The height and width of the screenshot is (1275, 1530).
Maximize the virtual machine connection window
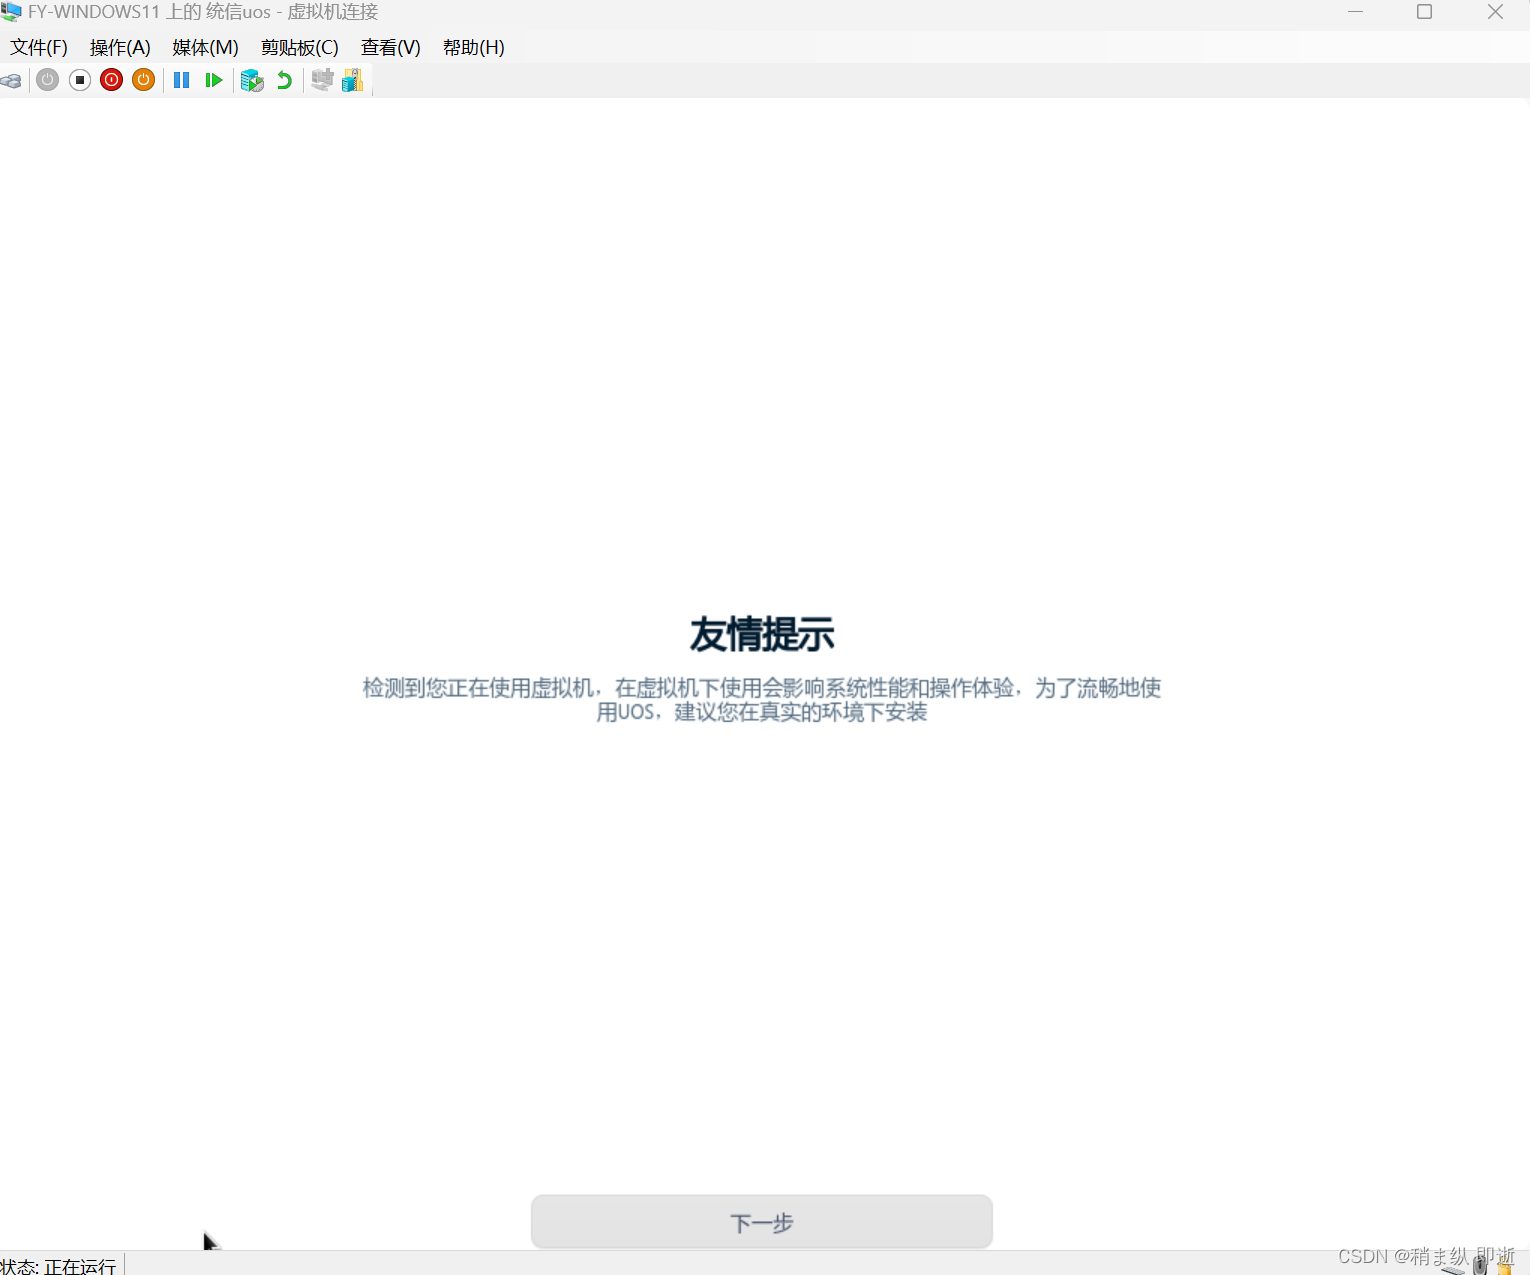(x=1425, y=12)
